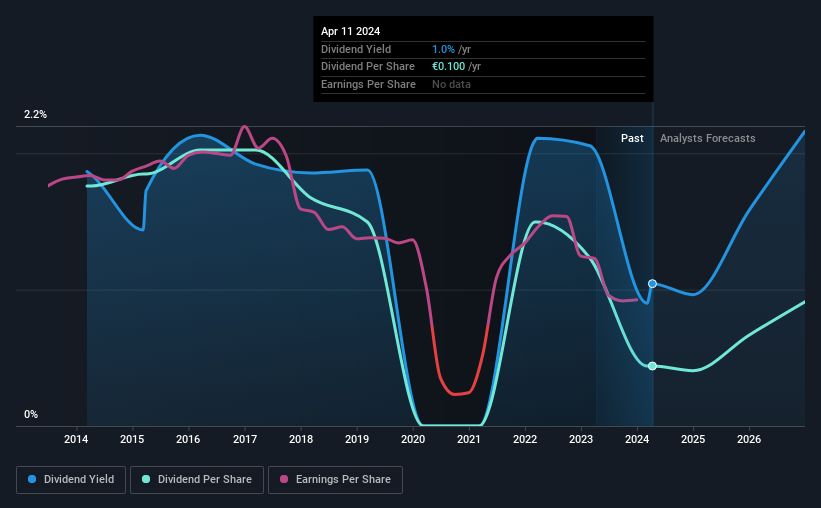
Task: Click the 2019 x-axis label
Action: 357,439
